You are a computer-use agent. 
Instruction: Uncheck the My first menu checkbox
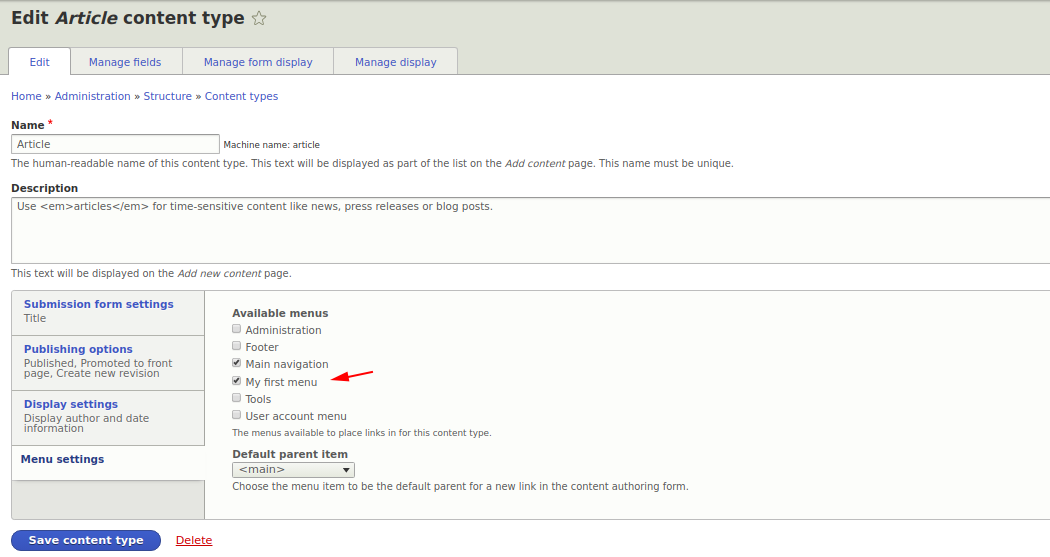coord(236,380)
